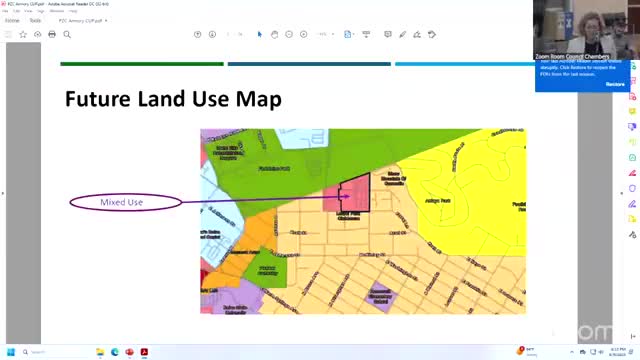
Task: Open the find text magnifier
Action: (67, 34)
